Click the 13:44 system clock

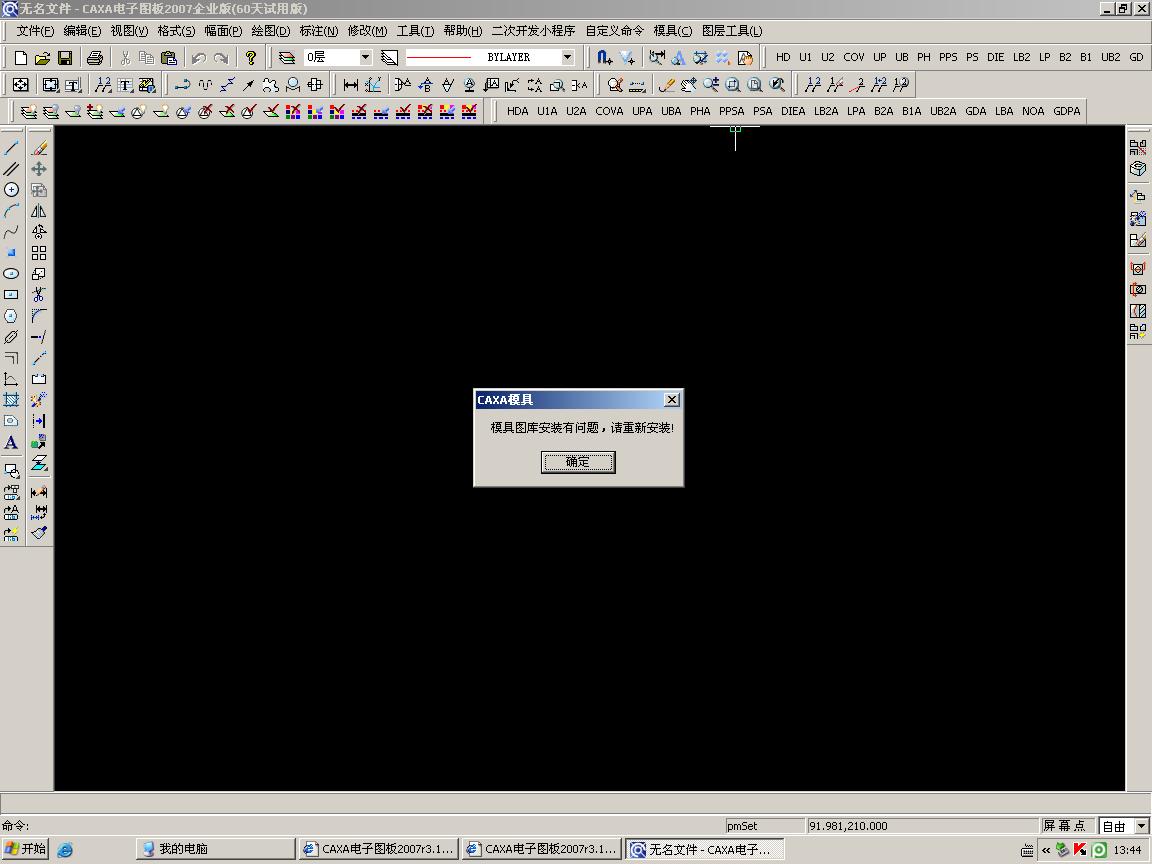pyautogui.click(x=1128, y=850)
